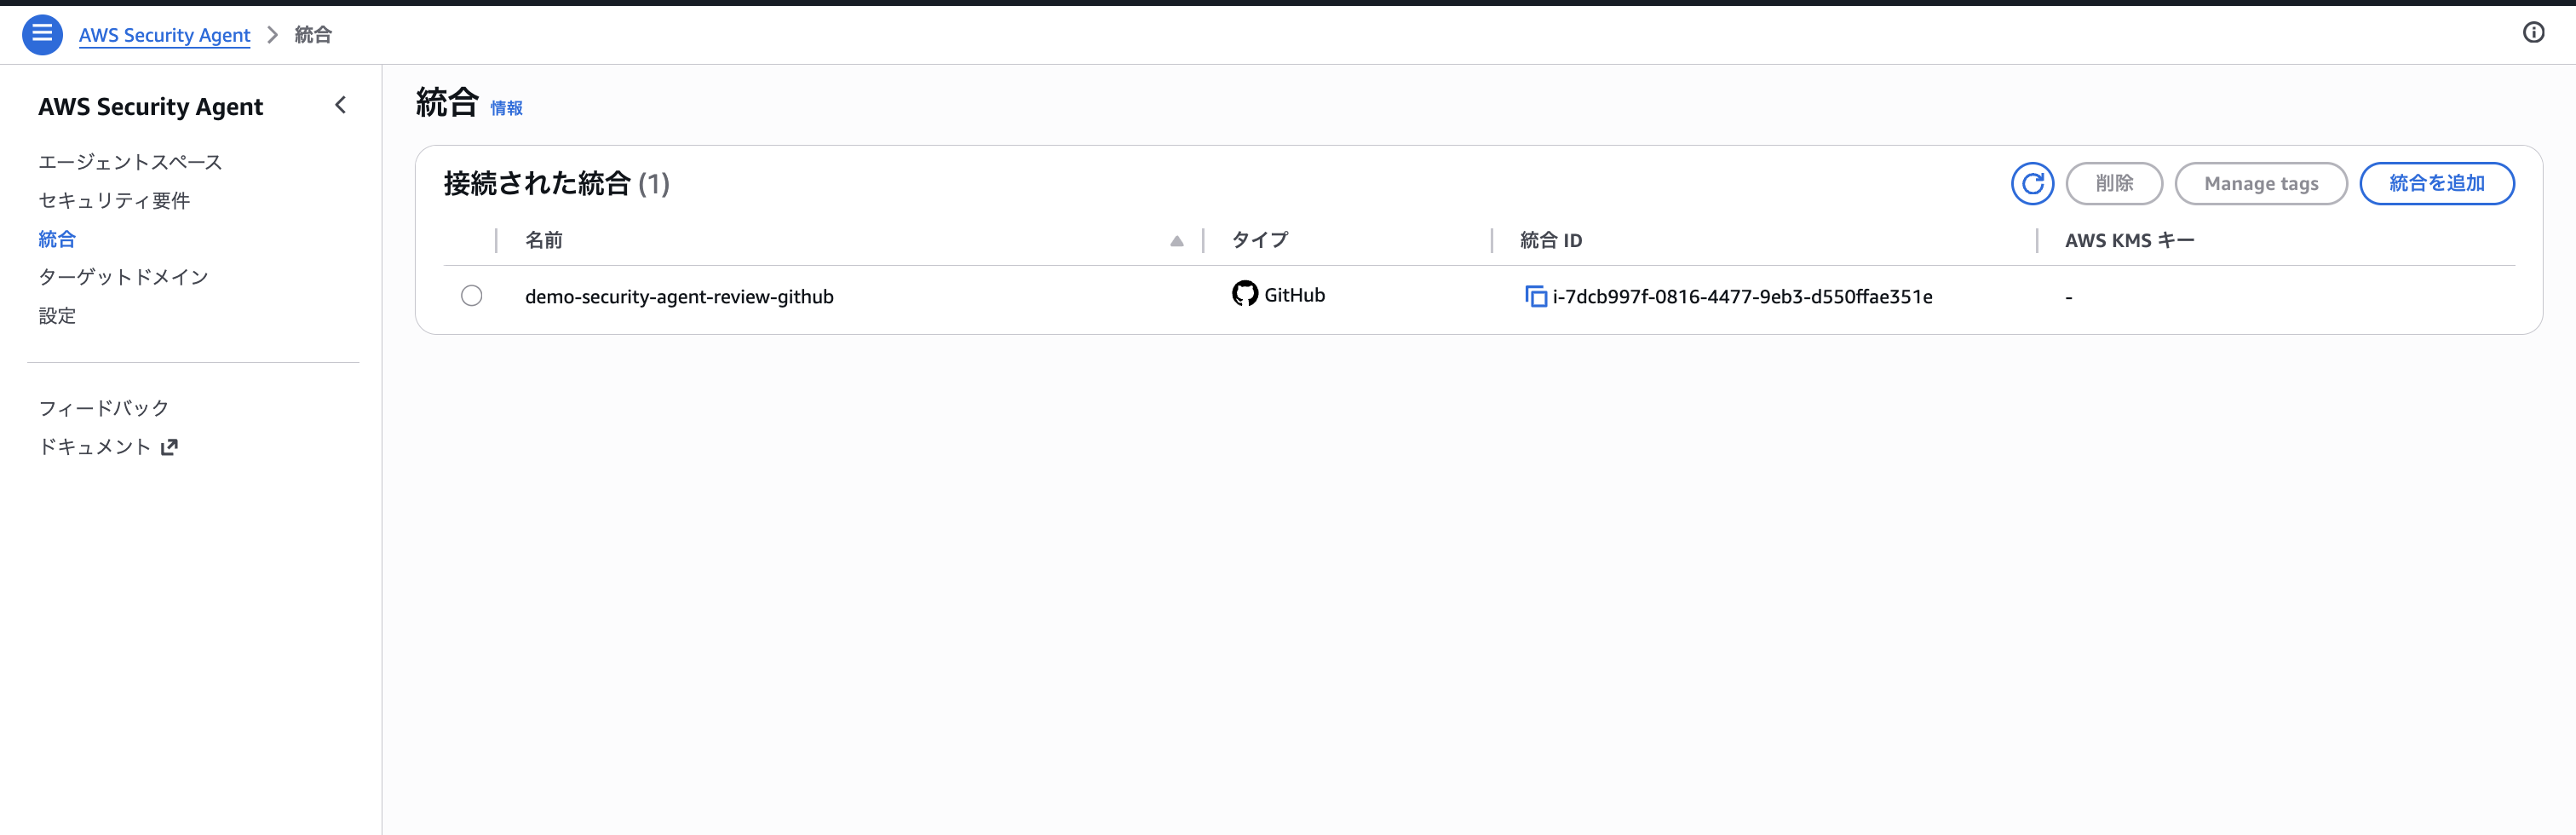Sort the 名前 column with the sort arrow
Image resolution: width=2576 pixels, height=835 pixels.
pos(1175,241)
